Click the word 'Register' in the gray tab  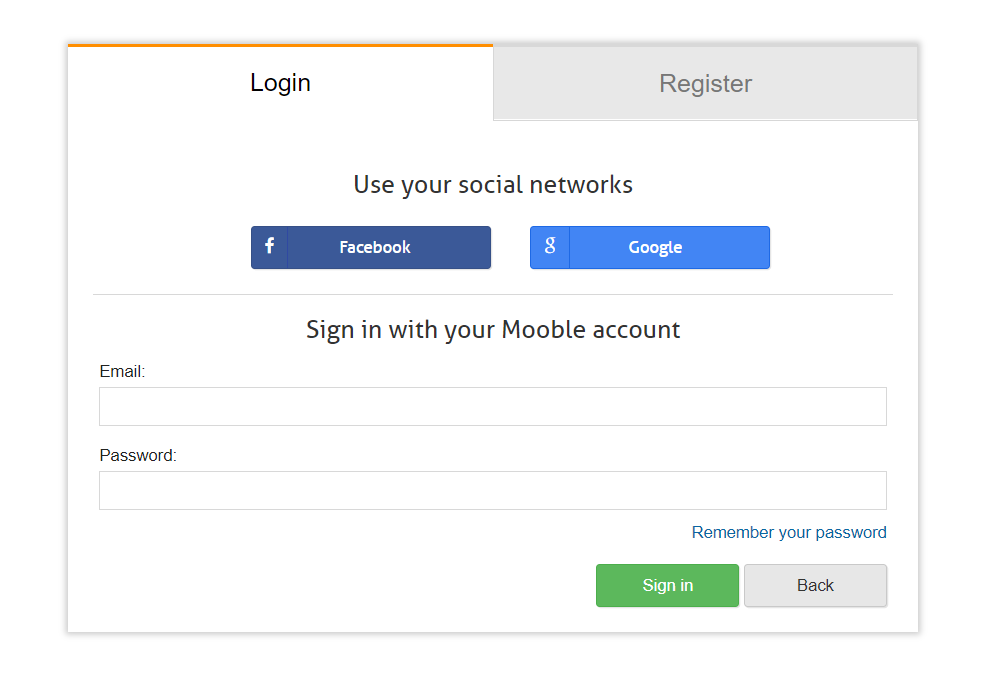tap(705, 84)
